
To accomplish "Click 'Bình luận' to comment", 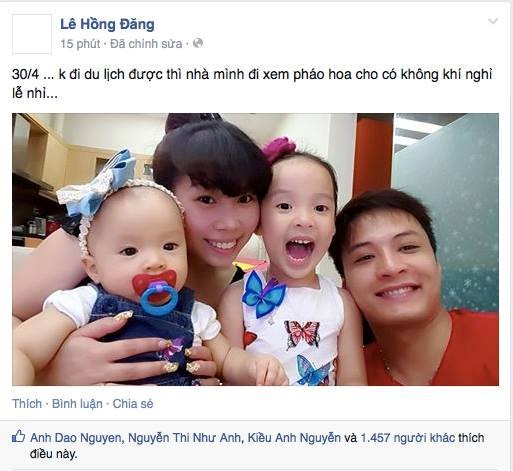I will pos(77,404).
